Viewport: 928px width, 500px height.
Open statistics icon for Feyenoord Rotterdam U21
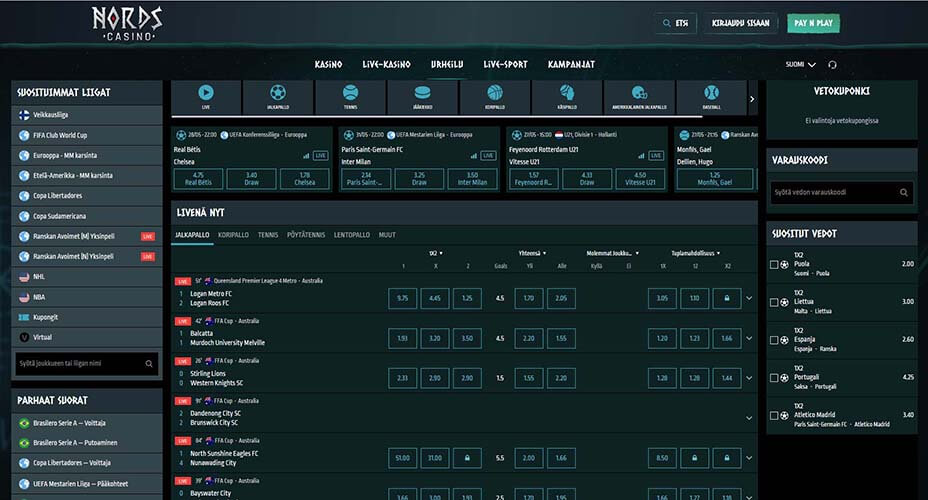click(x=641, y=156)
